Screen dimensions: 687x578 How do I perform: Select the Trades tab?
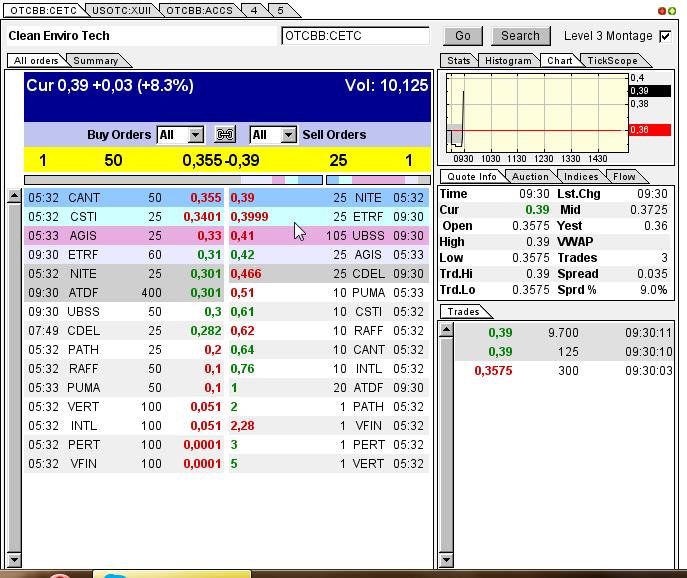coord(464,312)
